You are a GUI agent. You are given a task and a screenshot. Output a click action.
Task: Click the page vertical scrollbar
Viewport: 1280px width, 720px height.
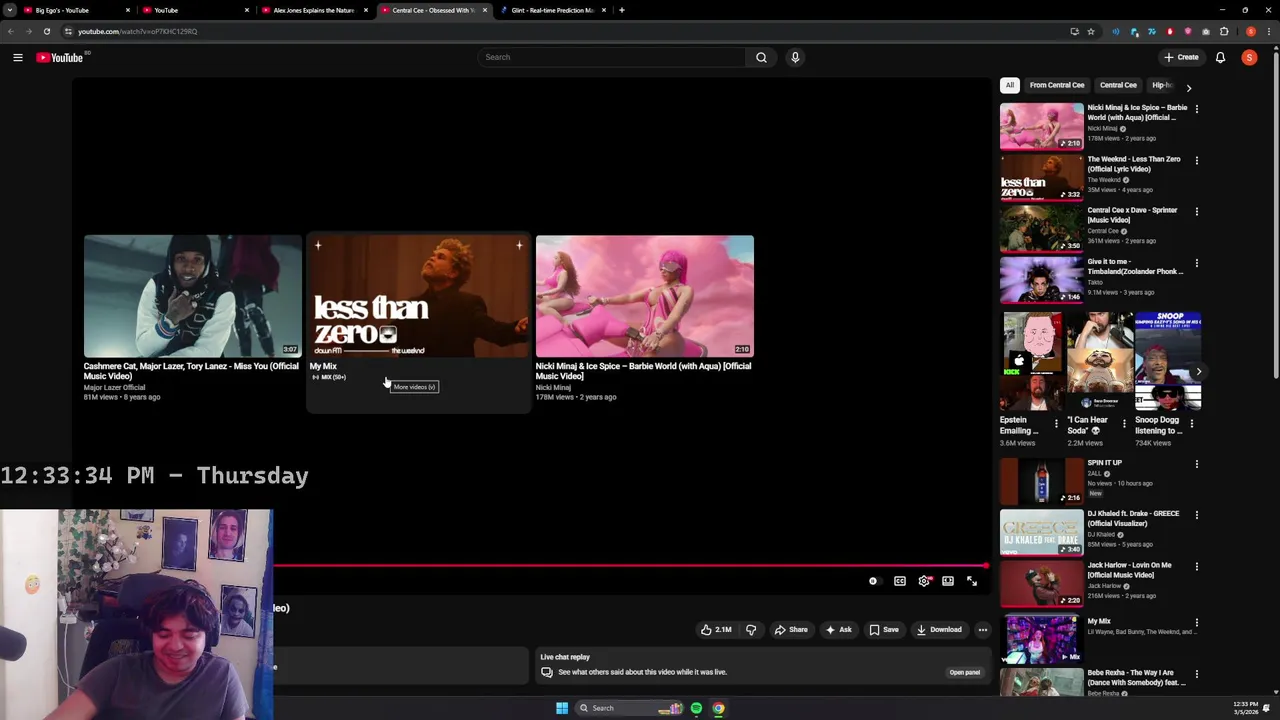(1275, 215)
